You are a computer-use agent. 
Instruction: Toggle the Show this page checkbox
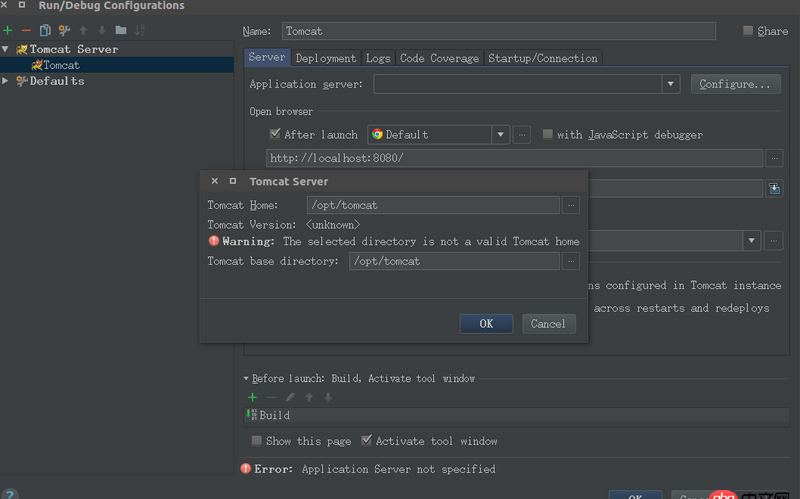(x=257, y=440)
